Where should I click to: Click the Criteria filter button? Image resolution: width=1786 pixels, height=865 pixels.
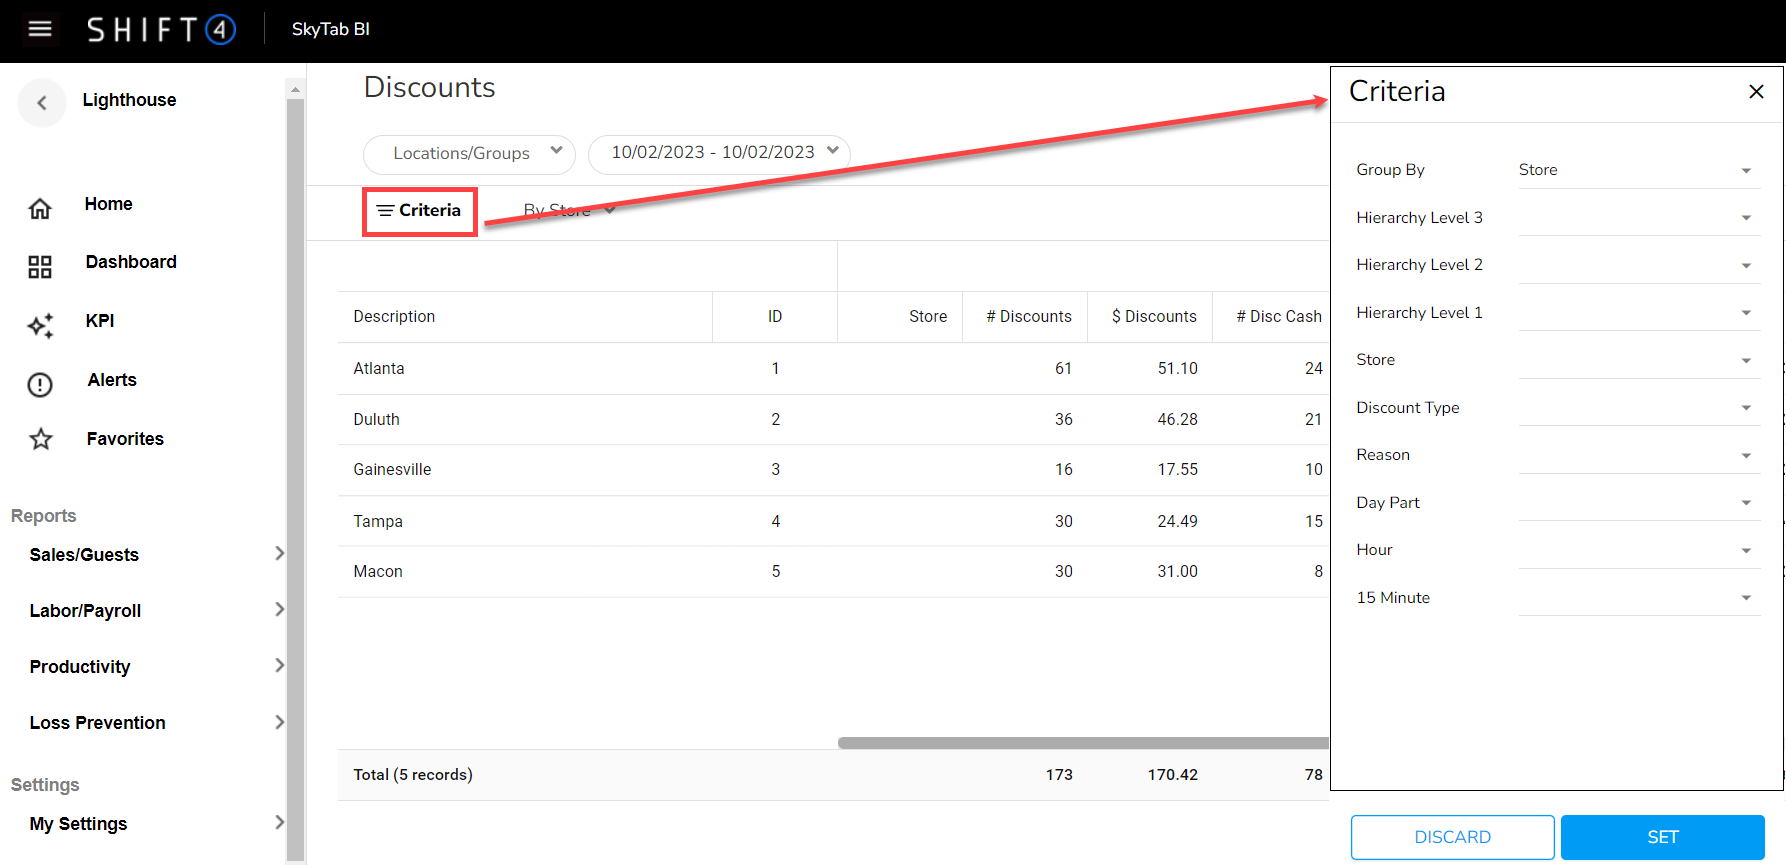pyautogui.click(x=420, y=211)
